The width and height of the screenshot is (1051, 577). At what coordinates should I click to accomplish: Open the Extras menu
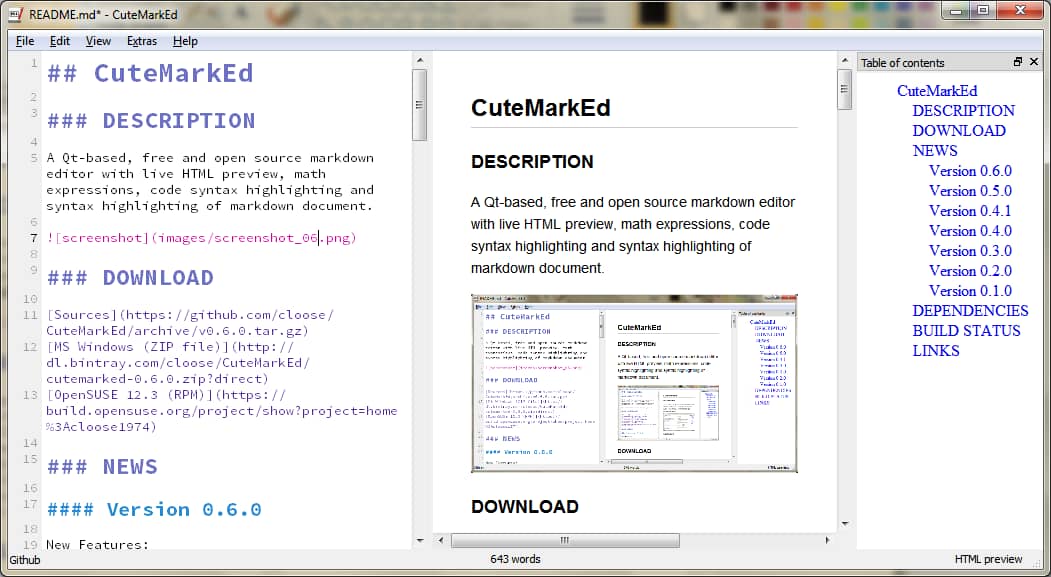pyautogui.click(x=141, y=41)
